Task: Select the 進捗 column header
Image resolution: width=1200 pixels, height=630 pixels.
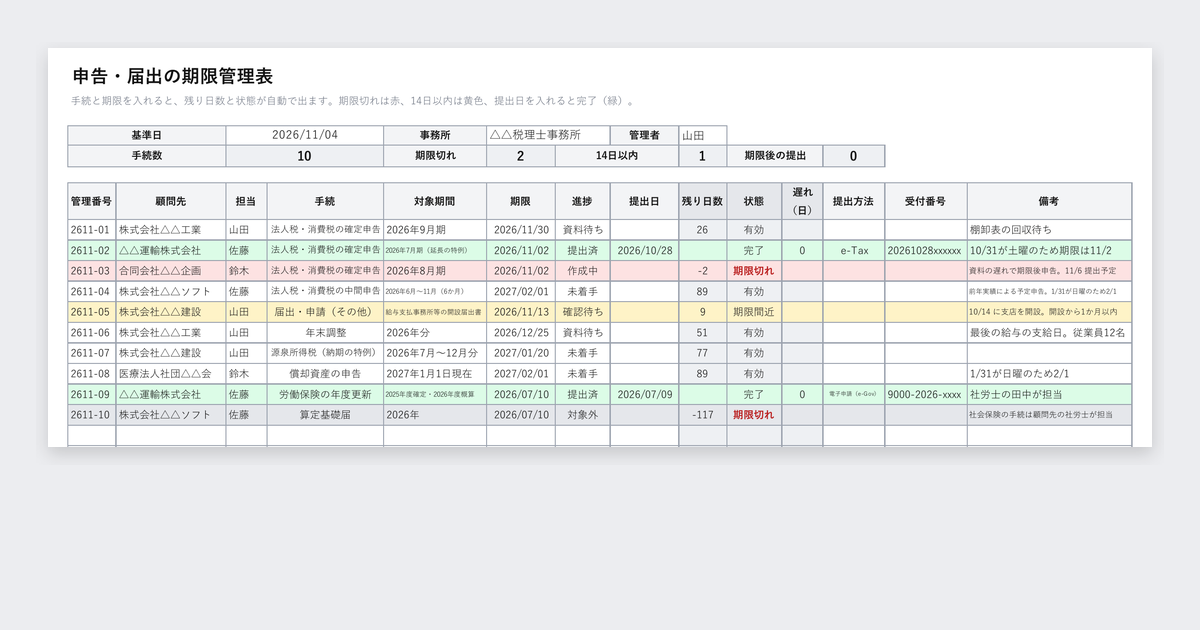Action: (x=582, y=201)
